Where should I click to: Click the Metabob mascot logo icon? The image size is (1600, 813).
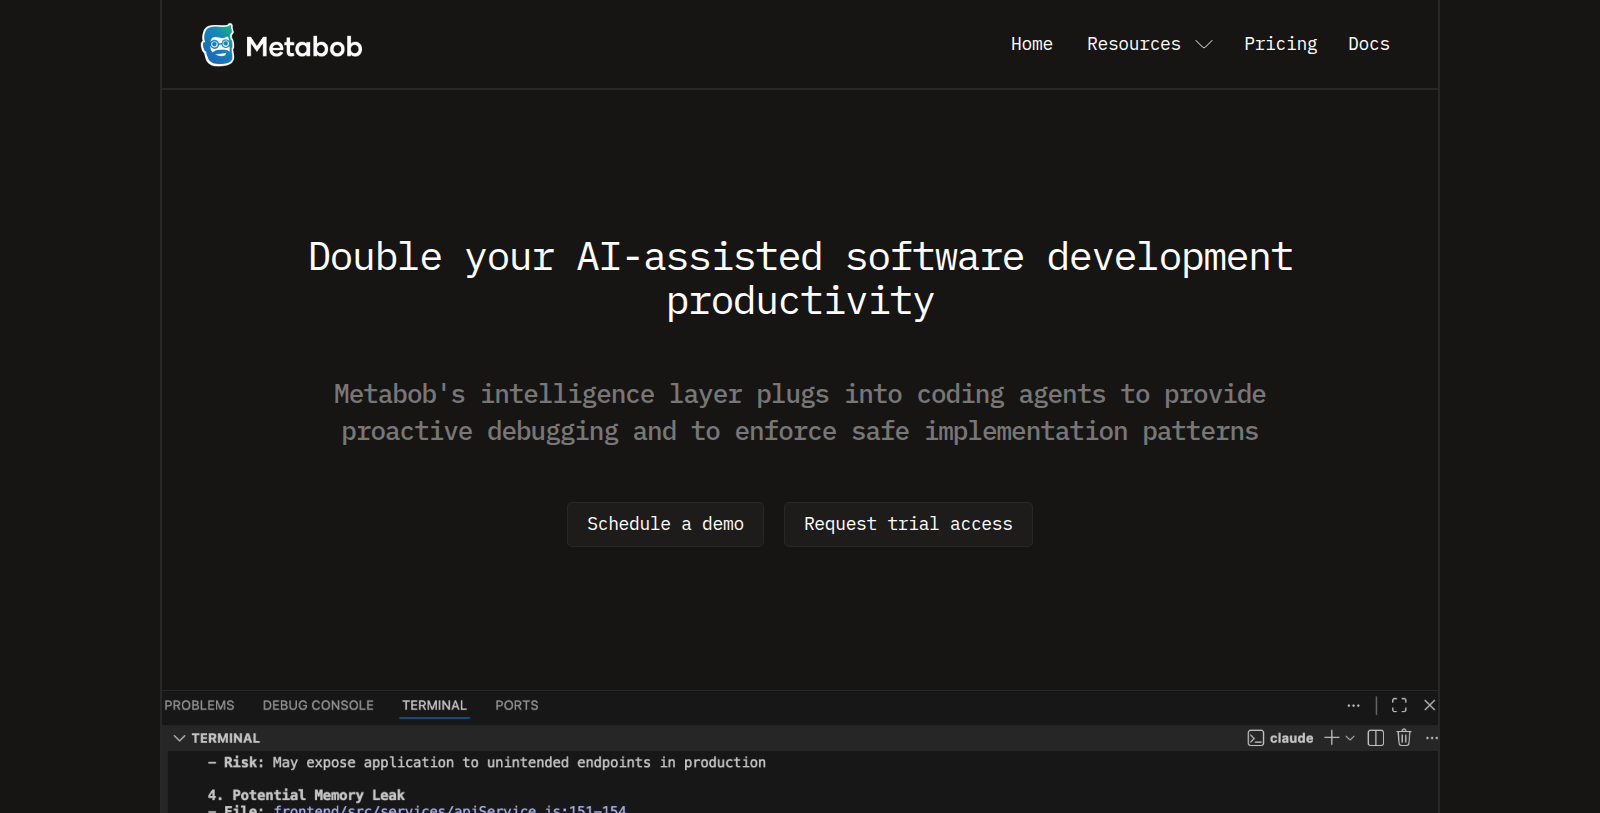218,45
